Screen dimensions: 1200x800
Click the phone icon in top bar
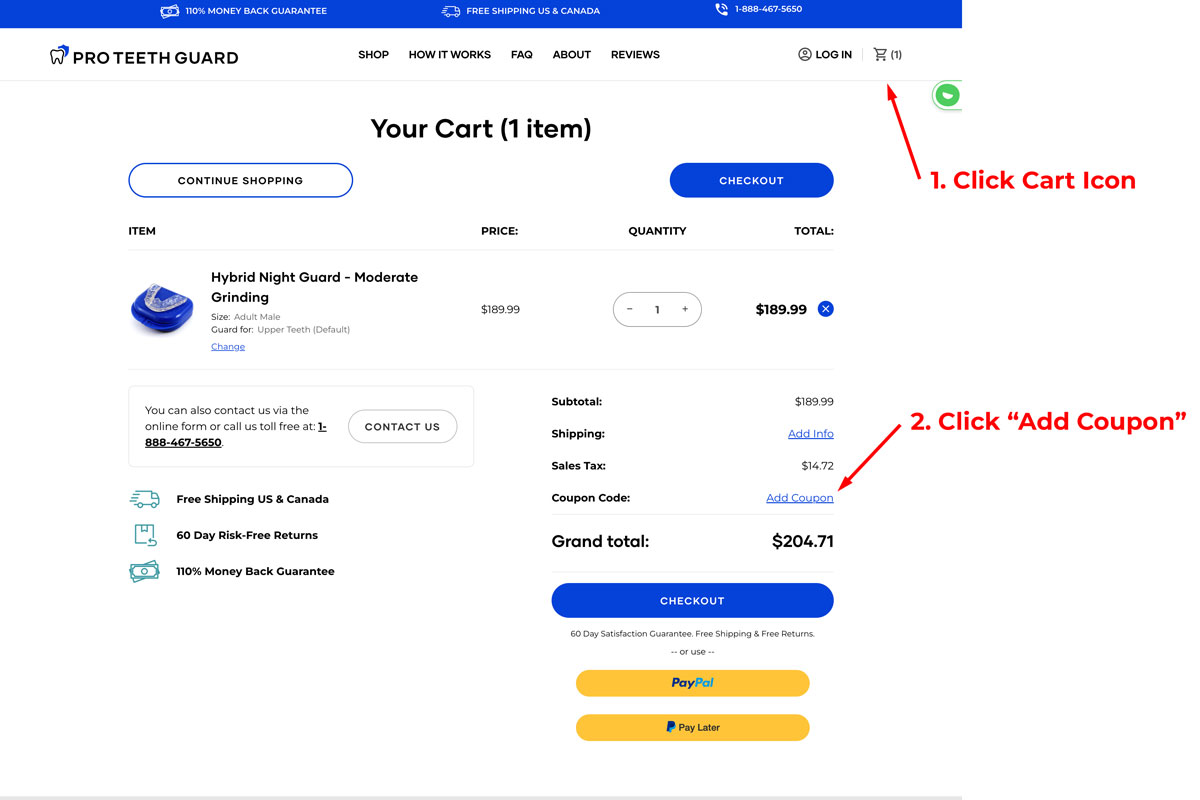[x=721, y=10]
